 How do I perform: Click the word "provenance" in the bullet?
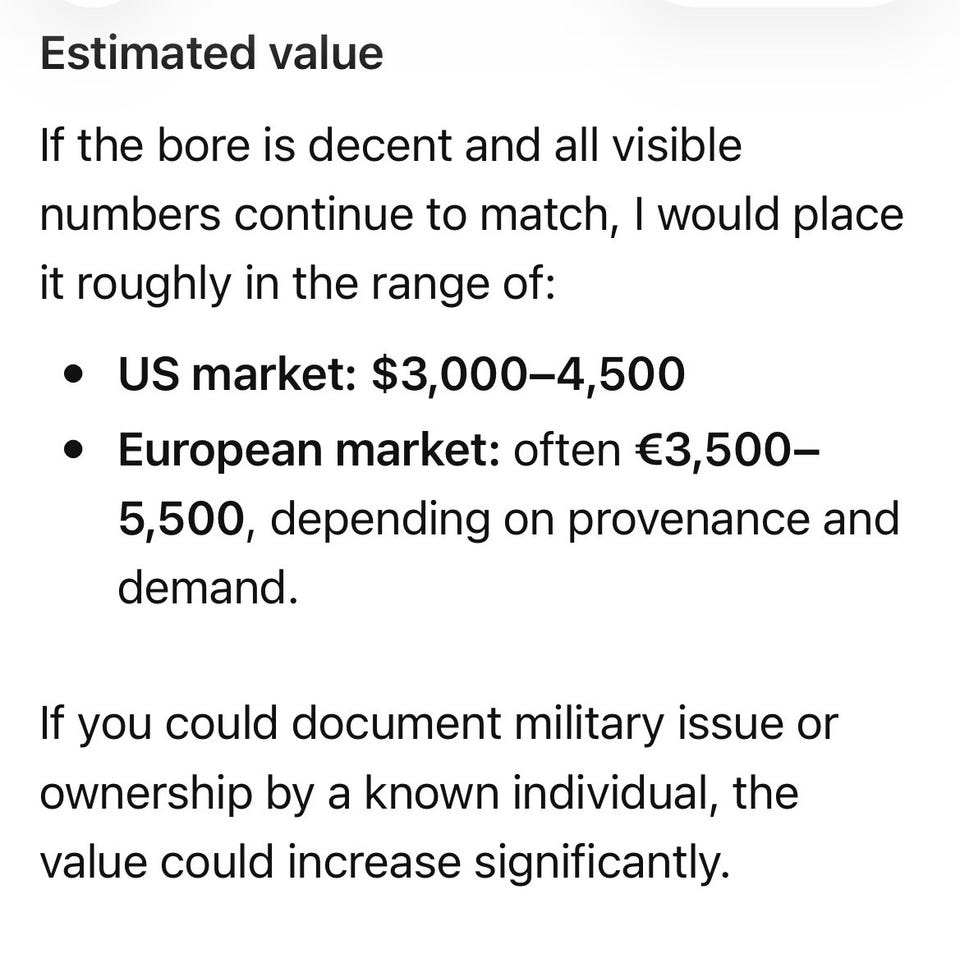tap(688, 520)
